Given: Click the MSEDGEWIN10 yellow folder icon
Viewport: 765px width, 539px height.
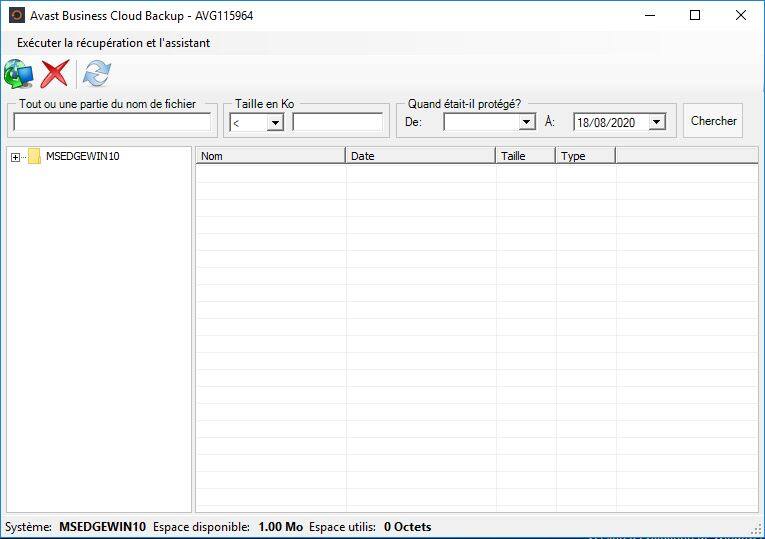Looking at the screenshot, I should coord(34,156).
